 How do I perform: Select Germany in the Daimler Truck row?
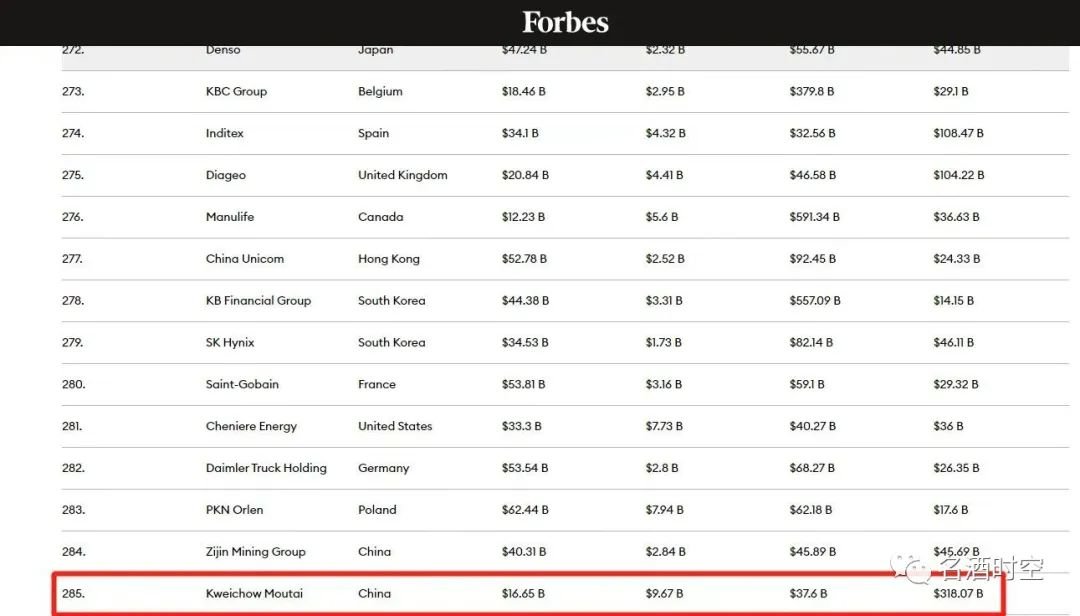pos(384,468)
